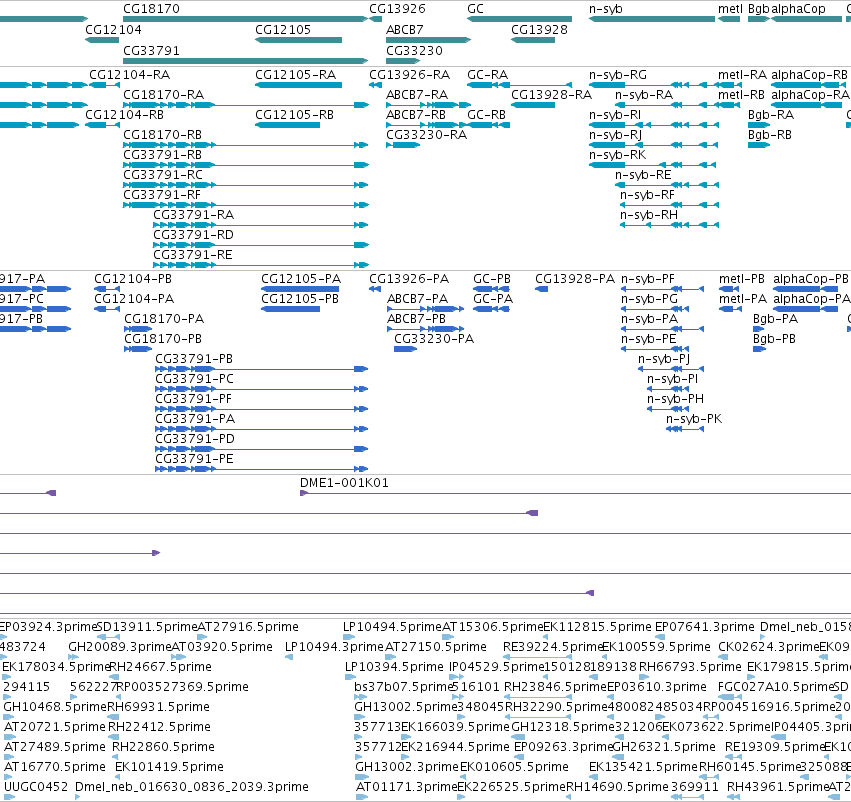The height and width of the screenshot is (802, 851).
Task: Click the CG12105-RA transcript label
Action: [x=296, y=74]
